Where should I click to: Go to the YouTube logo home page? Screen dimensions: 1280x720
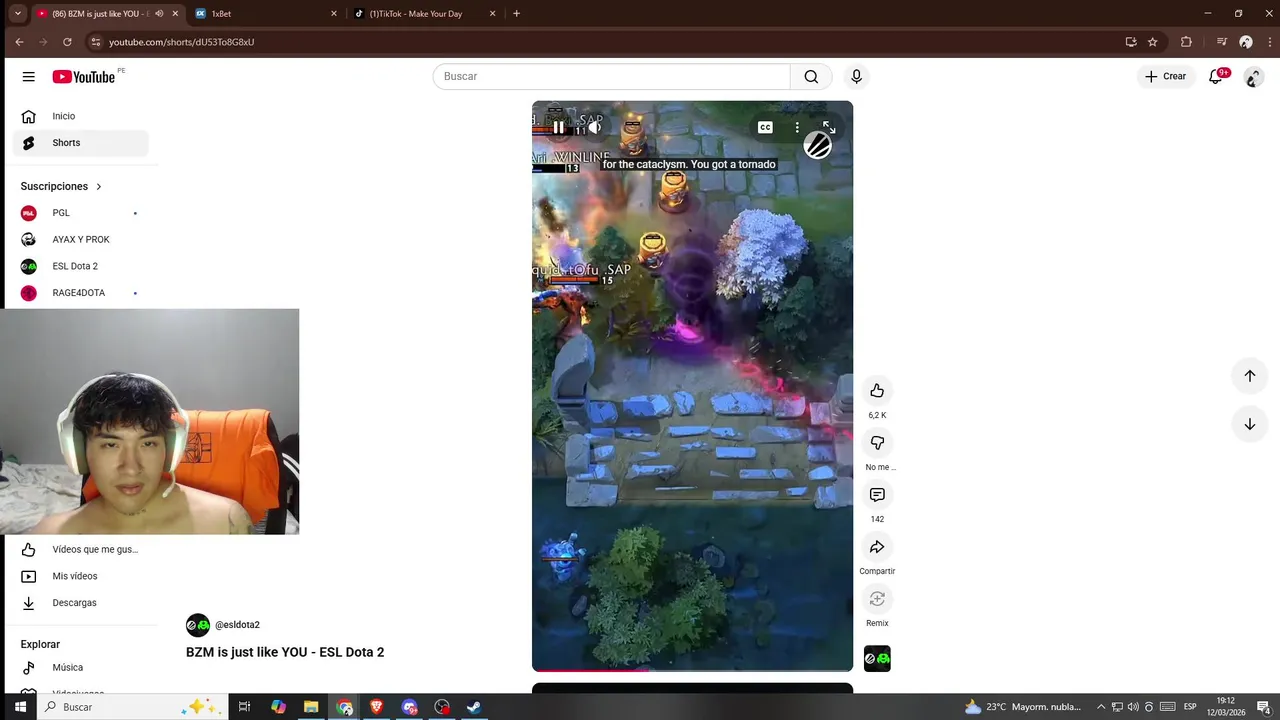[x=84, y=77]
